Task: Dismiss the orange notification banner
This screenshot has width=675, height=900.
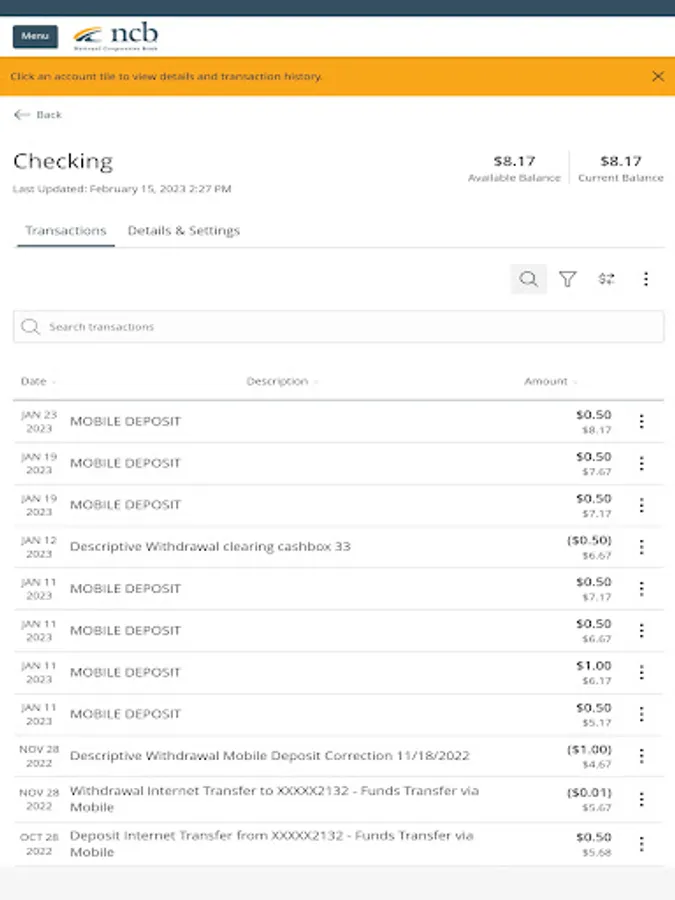Action: (657, 76)
